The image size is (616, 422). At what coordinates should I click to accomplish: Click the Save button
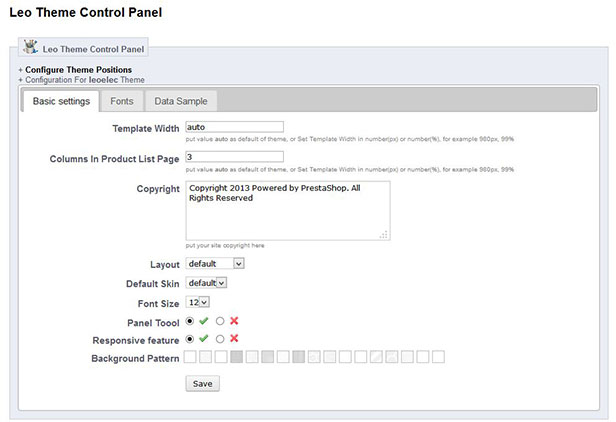pyautogui.click(x=203, y=383)
